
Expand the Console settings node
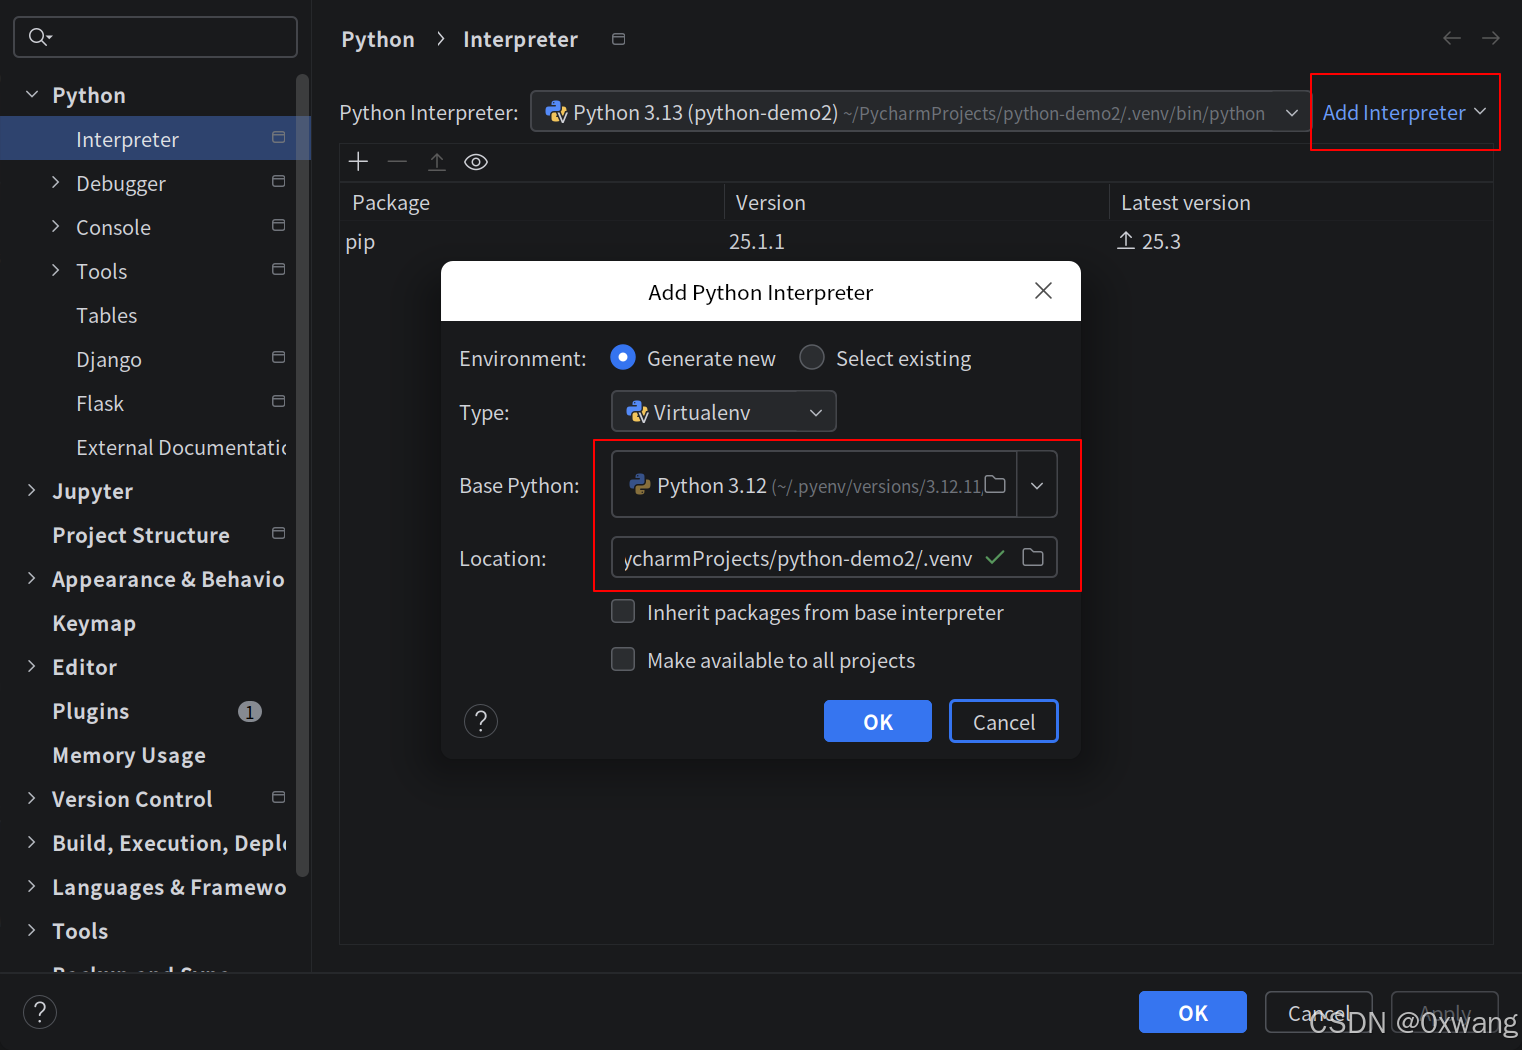[56, 226]
